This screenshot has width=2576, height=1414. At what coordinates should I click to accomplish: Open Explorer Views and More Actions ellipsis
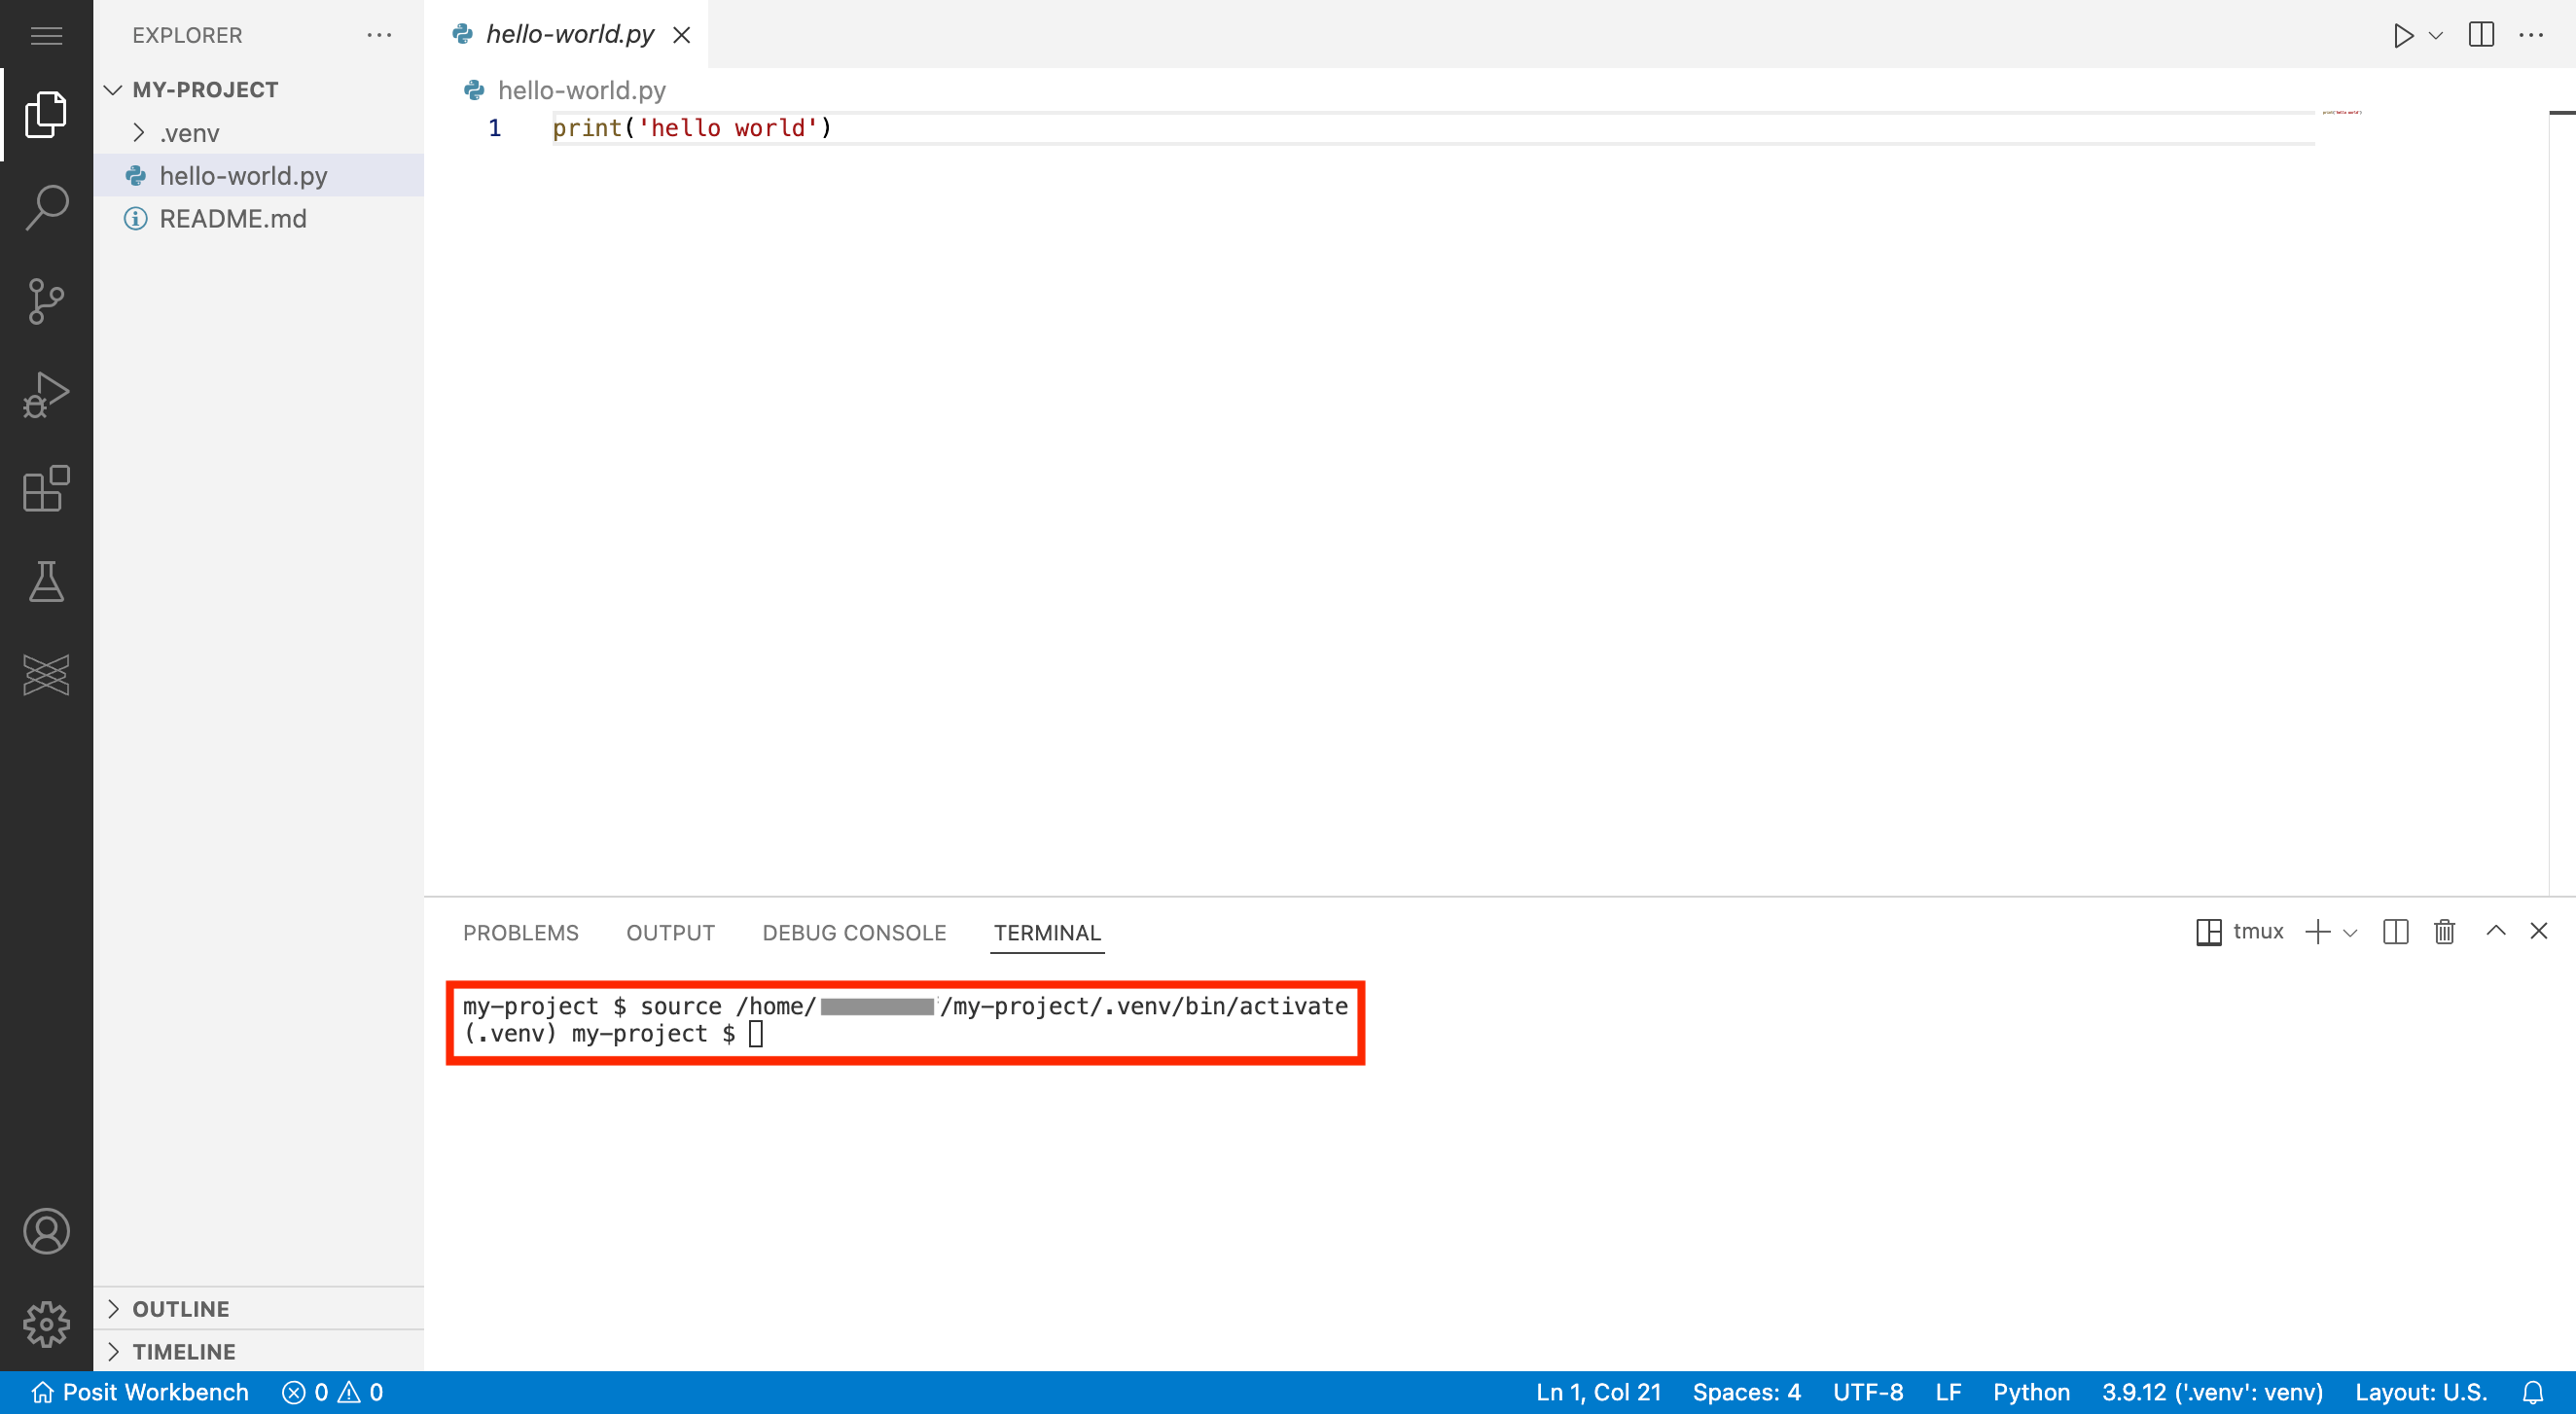pyautogui.click(x=379, y=35)
